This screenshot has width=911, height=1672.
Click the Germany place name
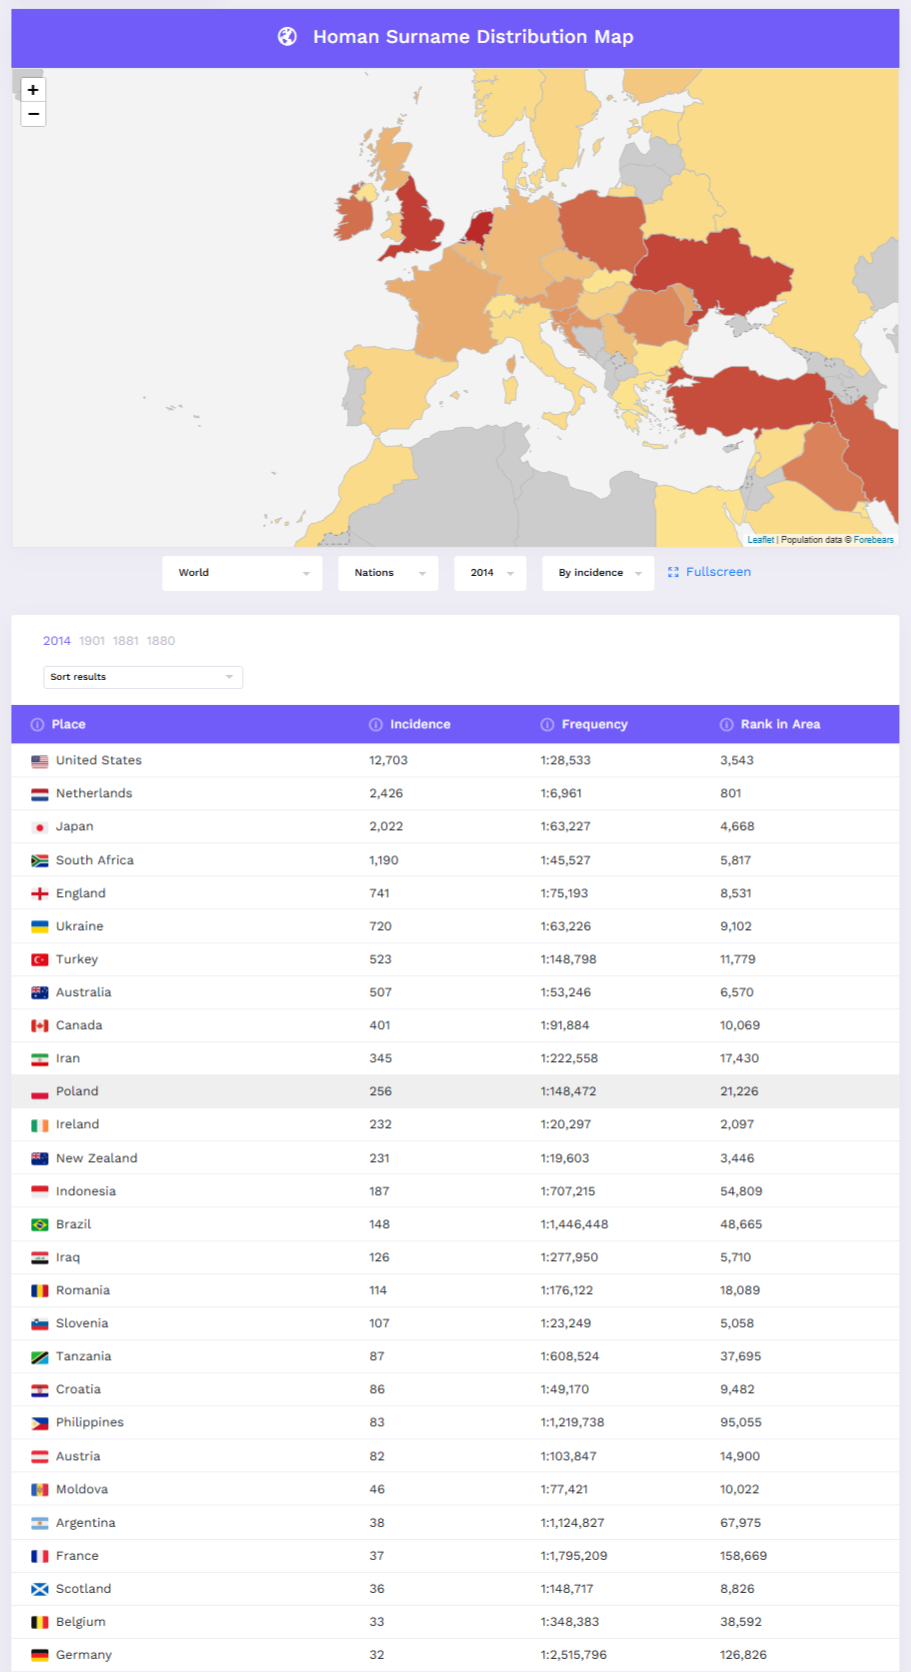pos(84,1655)
